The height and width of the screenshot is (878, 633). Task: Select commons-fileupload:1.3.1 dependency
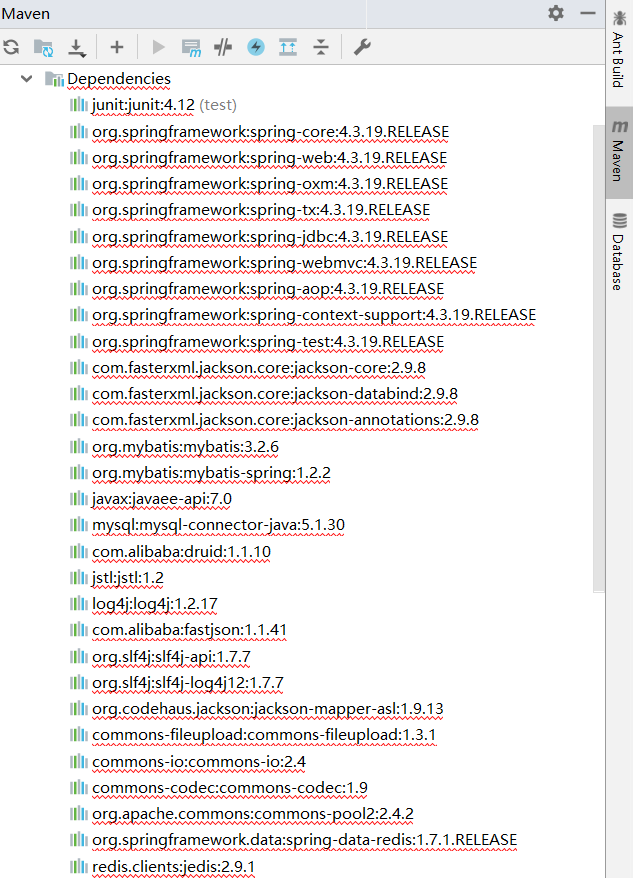[253, 735]
